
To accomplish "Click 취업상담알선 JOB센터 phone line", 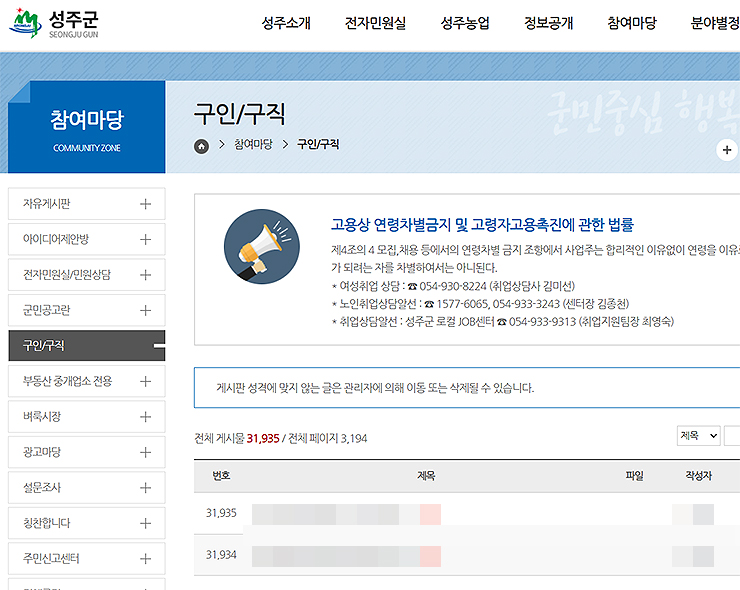I will [x=503, y=322].
